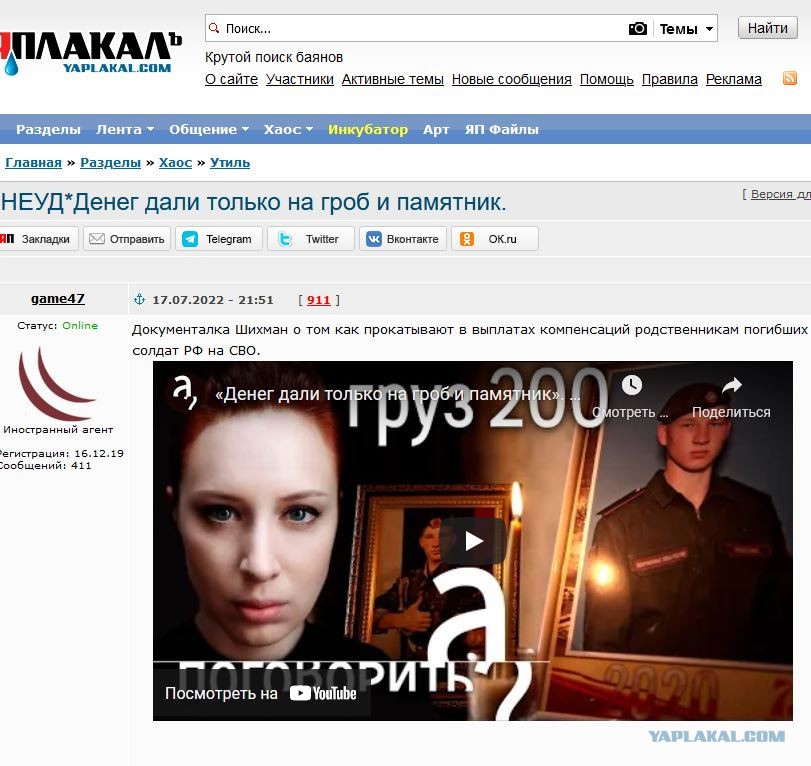Click the camera image-search icon
Image resolution: width=811 pixels, height=766 pixels.
[x=638, y=28]
